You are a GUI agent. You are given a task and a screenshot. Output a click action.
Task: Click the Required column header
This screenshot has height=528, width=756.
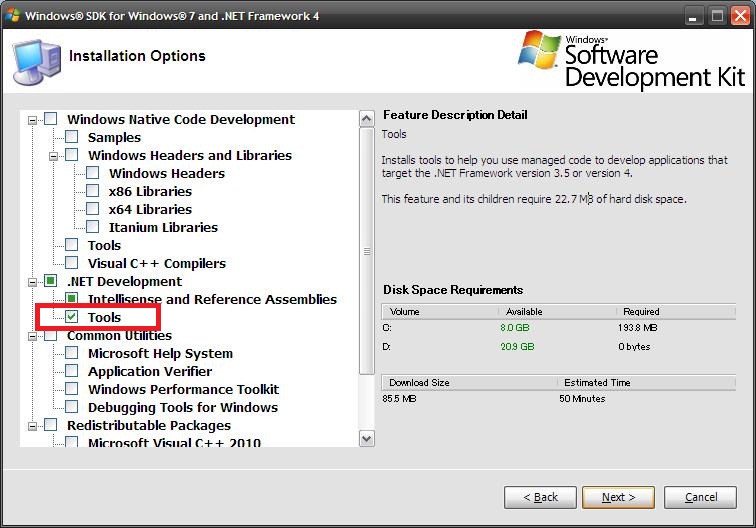[x=675, y=311]
